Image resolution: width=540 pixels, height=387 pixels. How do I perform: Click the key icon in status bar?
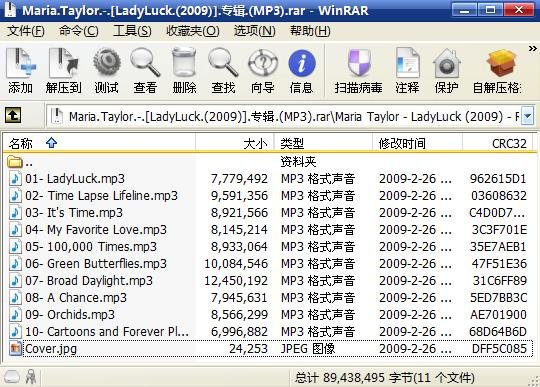31,377
